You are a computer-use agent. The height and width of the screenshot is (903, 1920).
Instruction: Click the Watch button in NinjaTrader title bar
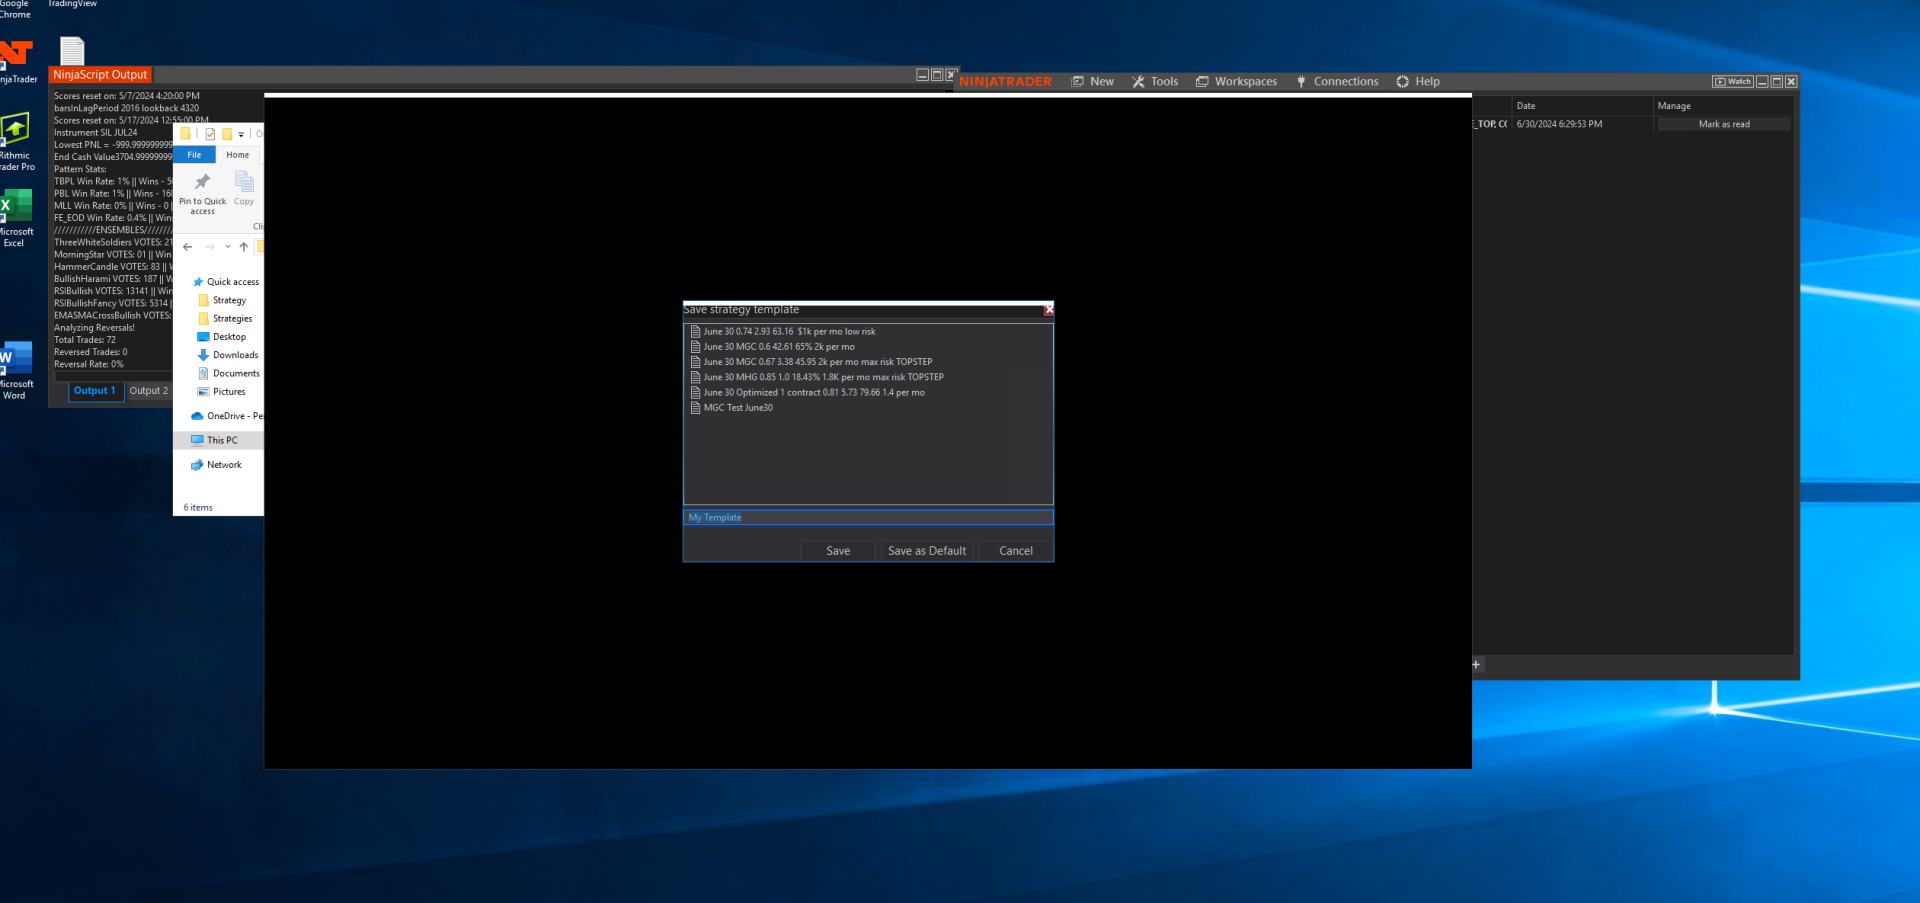[1733, 82]
